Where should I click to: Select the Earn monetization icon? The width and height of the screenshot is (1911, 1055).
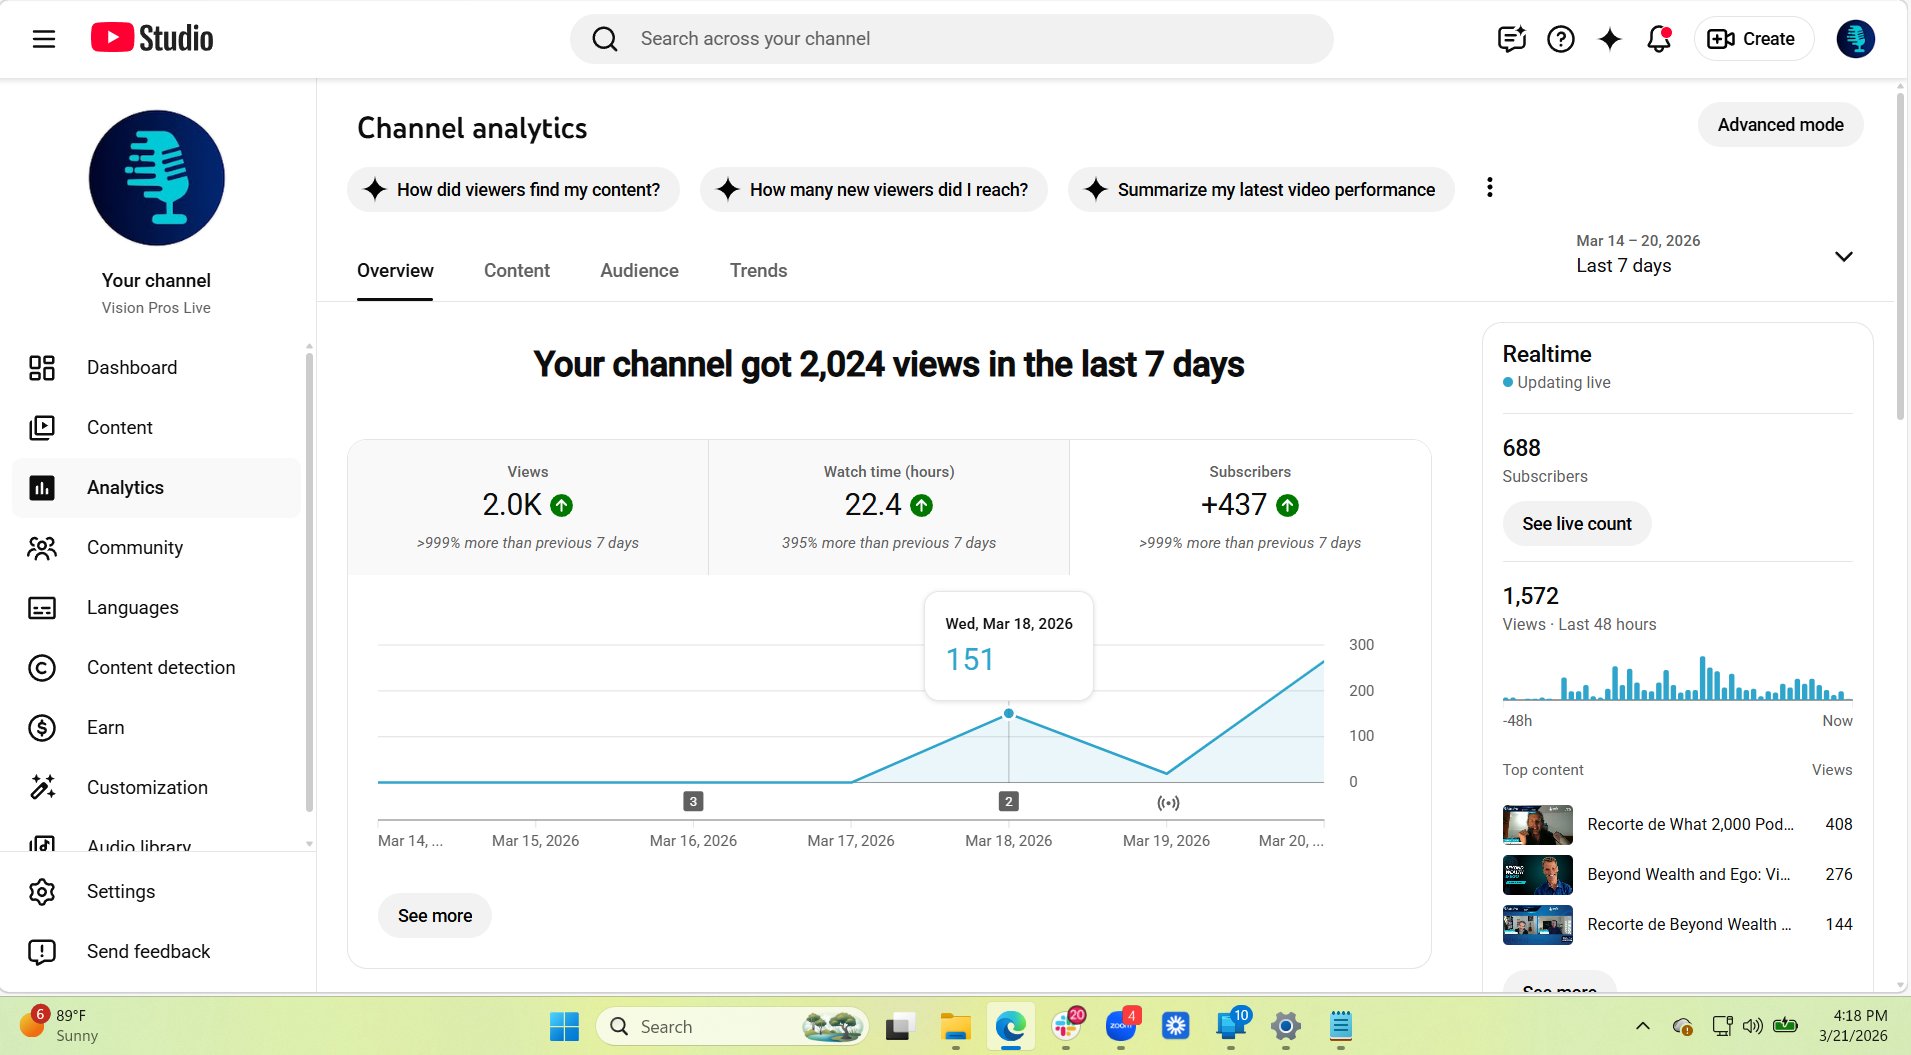[x=42, y=727]
